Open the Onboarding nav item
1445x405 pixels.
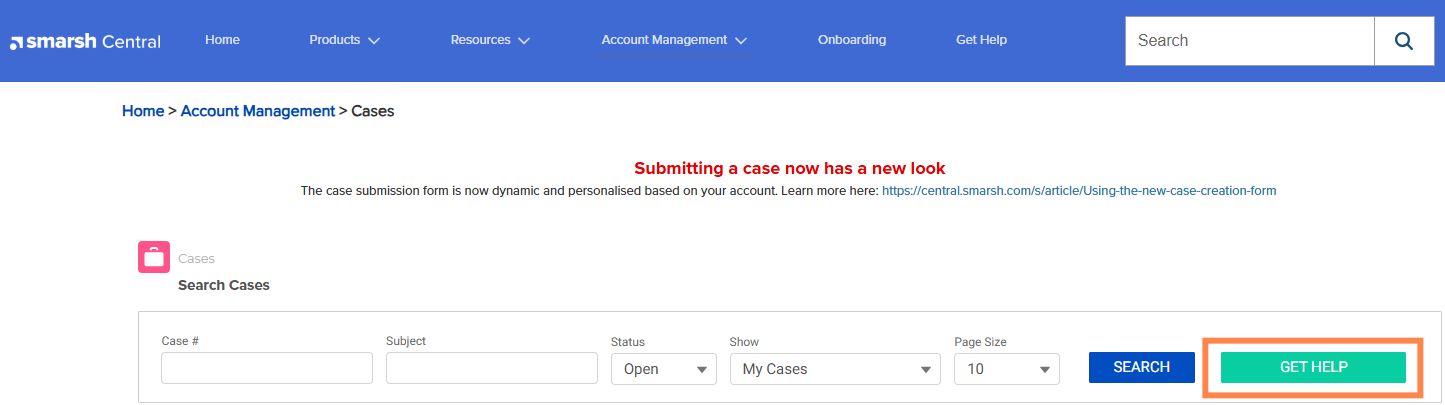851,40
